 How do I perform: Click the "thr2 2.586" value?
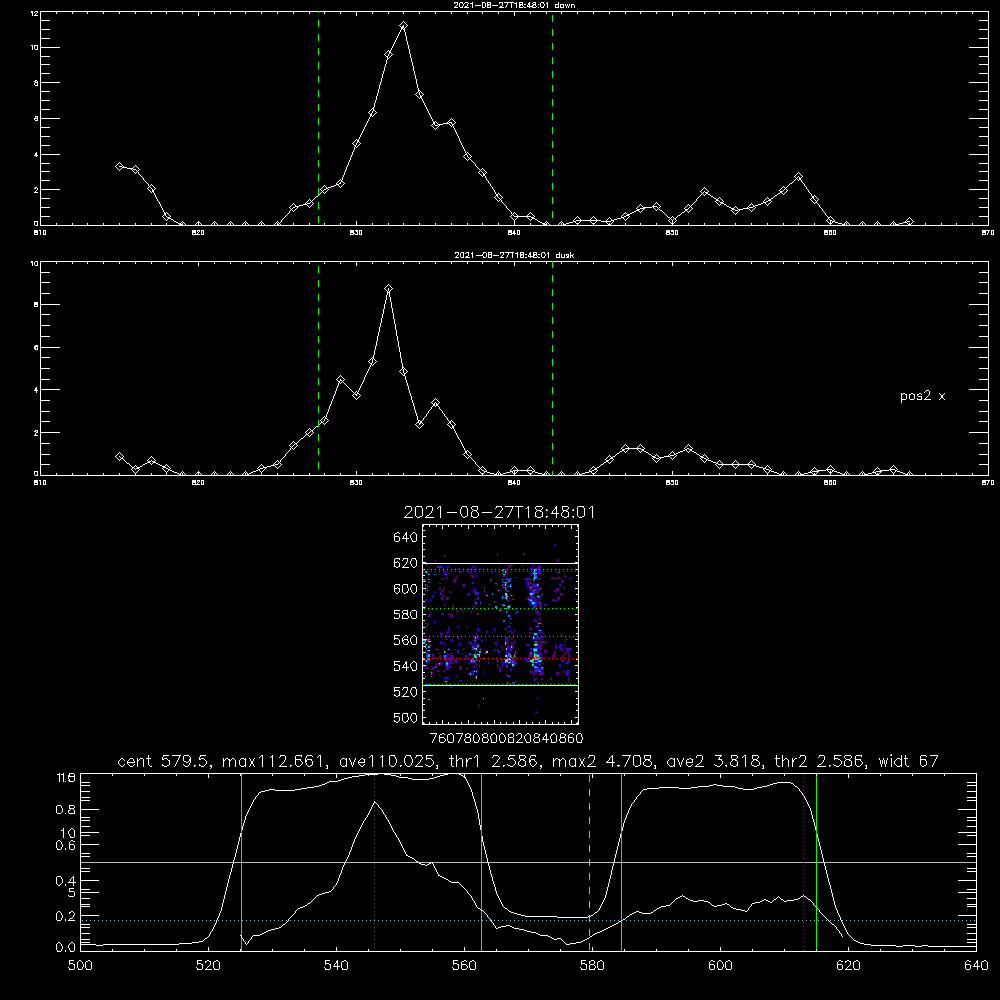pos(820,761)
